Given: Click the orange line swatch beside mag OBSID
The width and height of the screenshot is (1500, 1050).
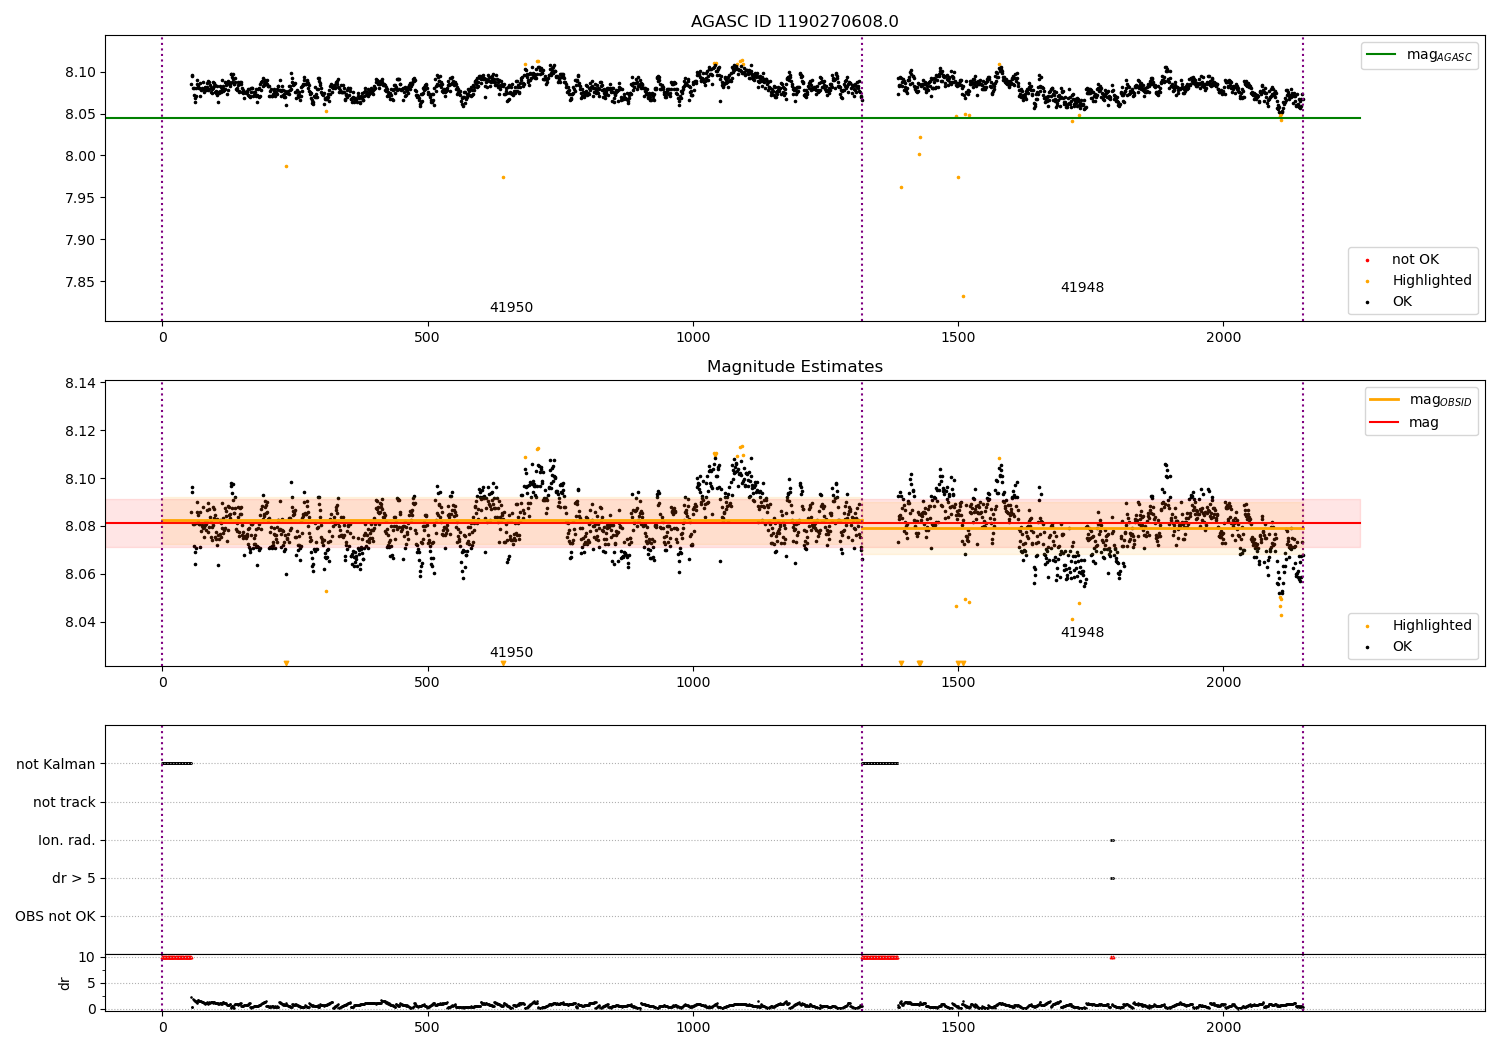Looking at the screenshot, I should 1385,400.
